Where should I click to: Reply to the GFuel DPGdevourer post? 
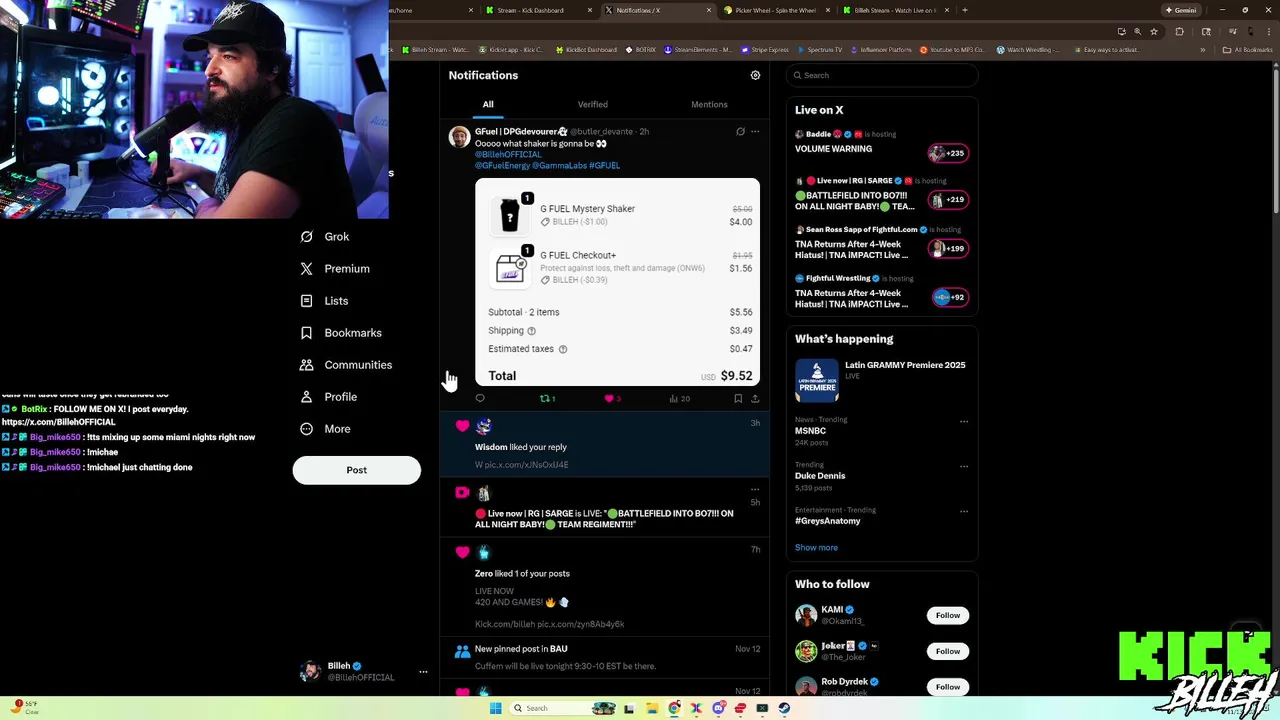pyautogui.click(x=480, y=398)
